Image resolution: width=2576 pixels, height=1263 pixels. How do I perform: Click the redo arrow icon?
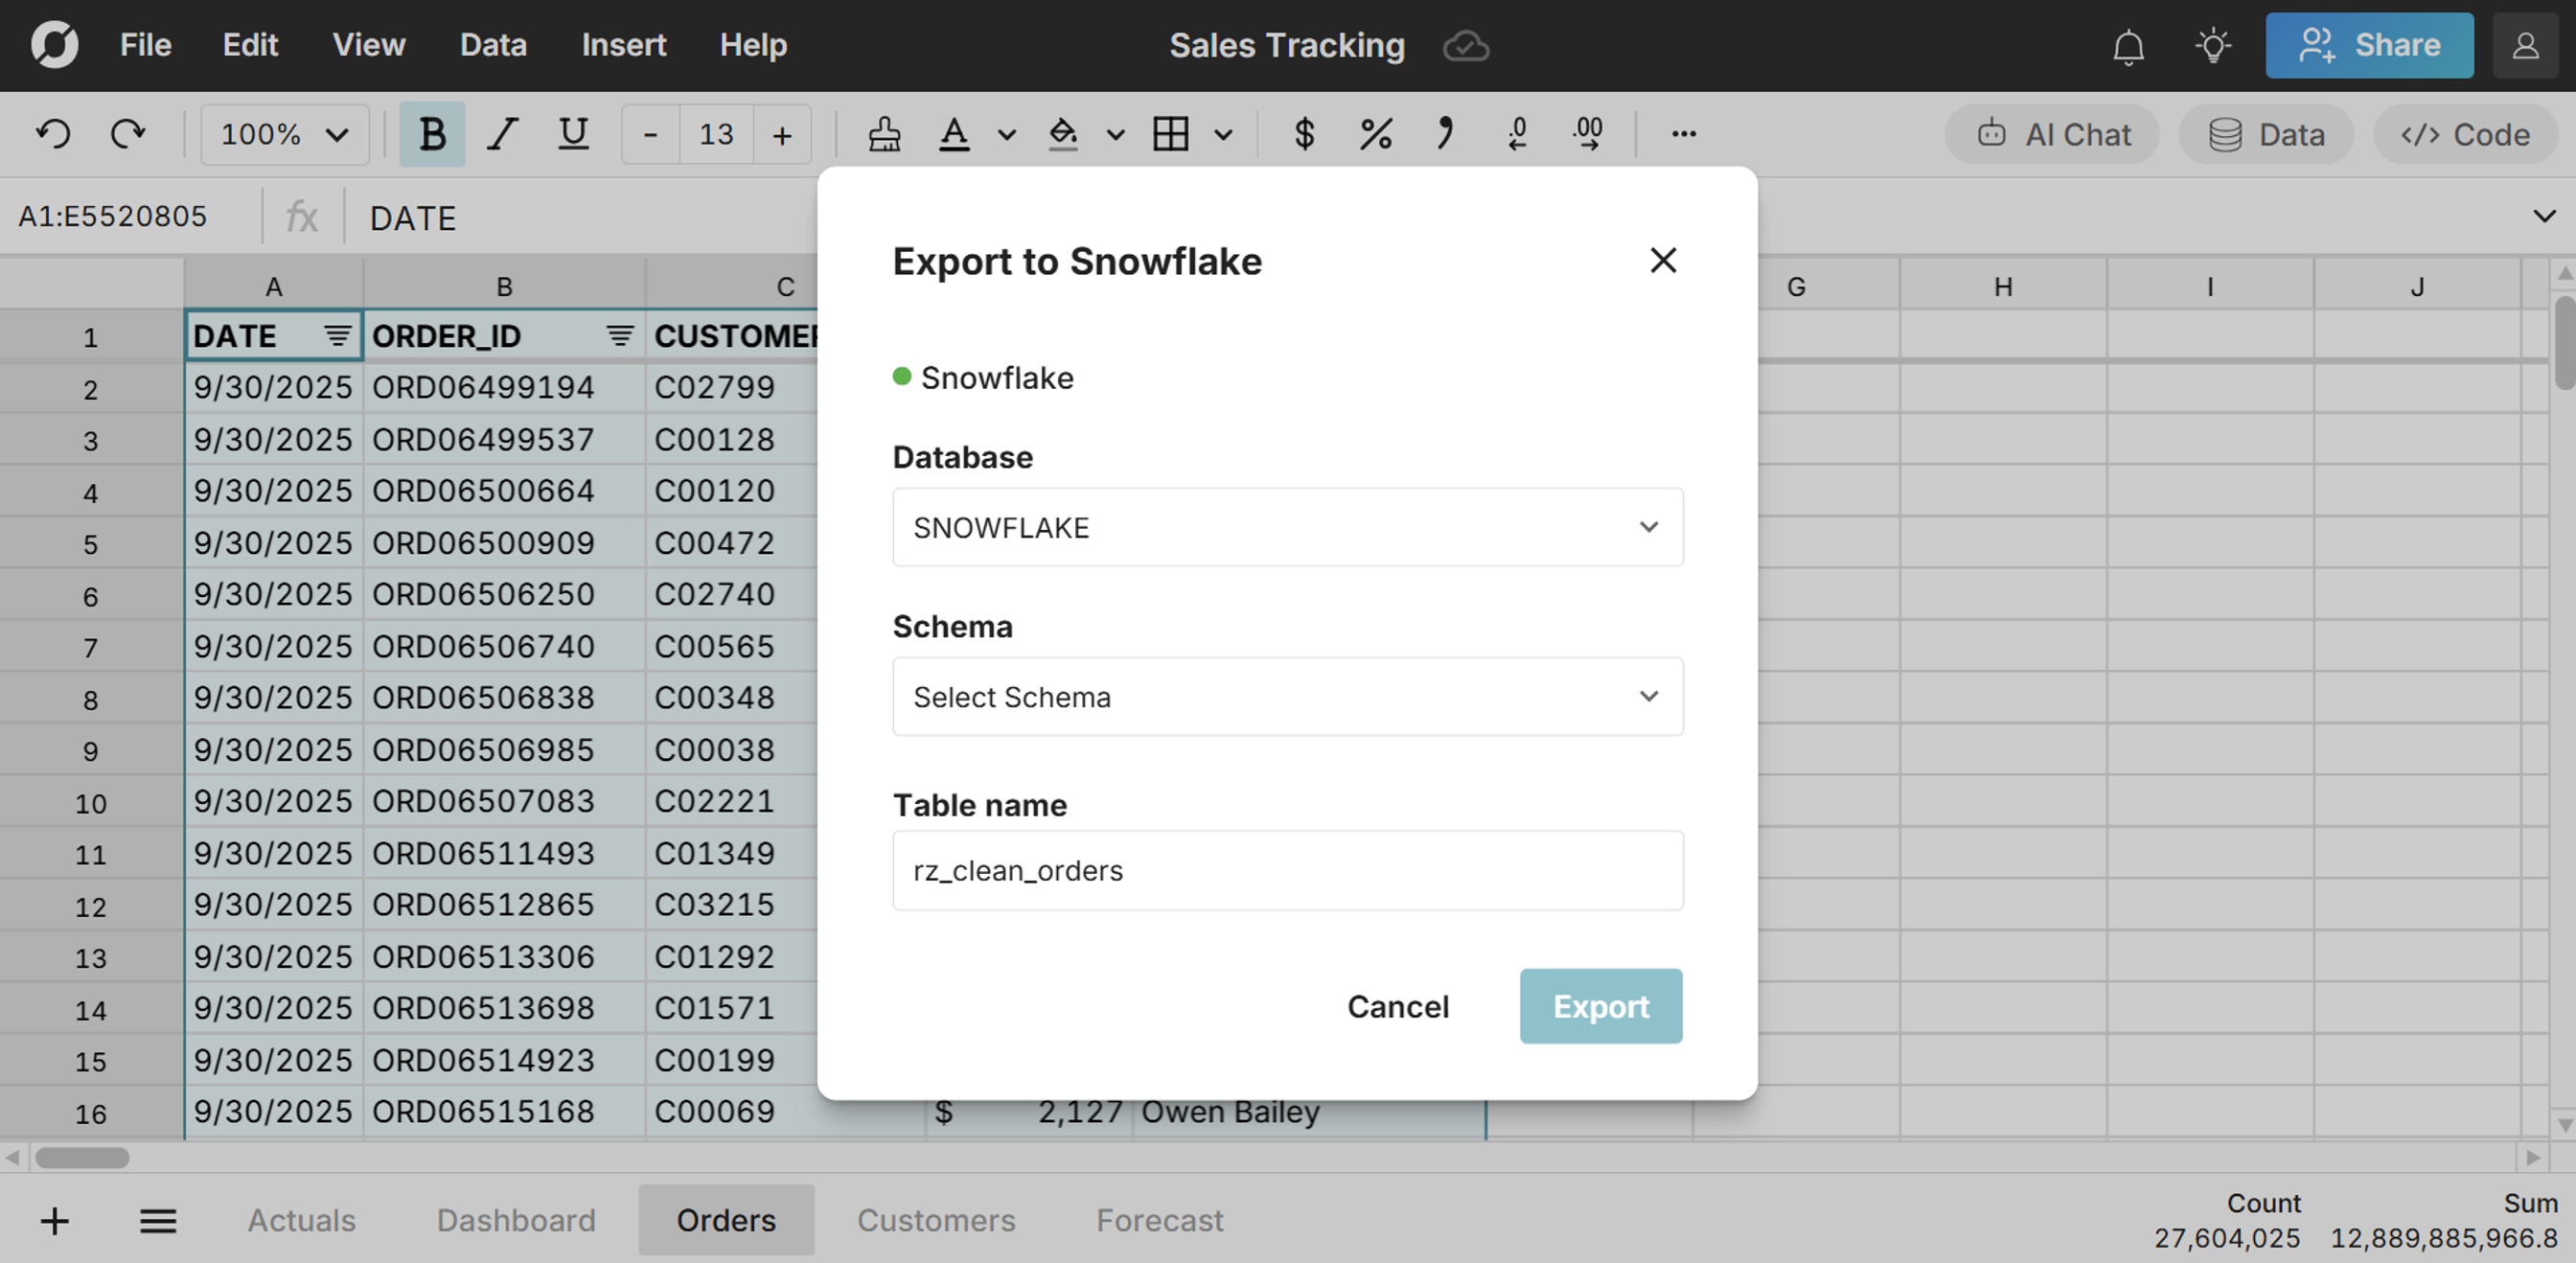coord(128,134)
